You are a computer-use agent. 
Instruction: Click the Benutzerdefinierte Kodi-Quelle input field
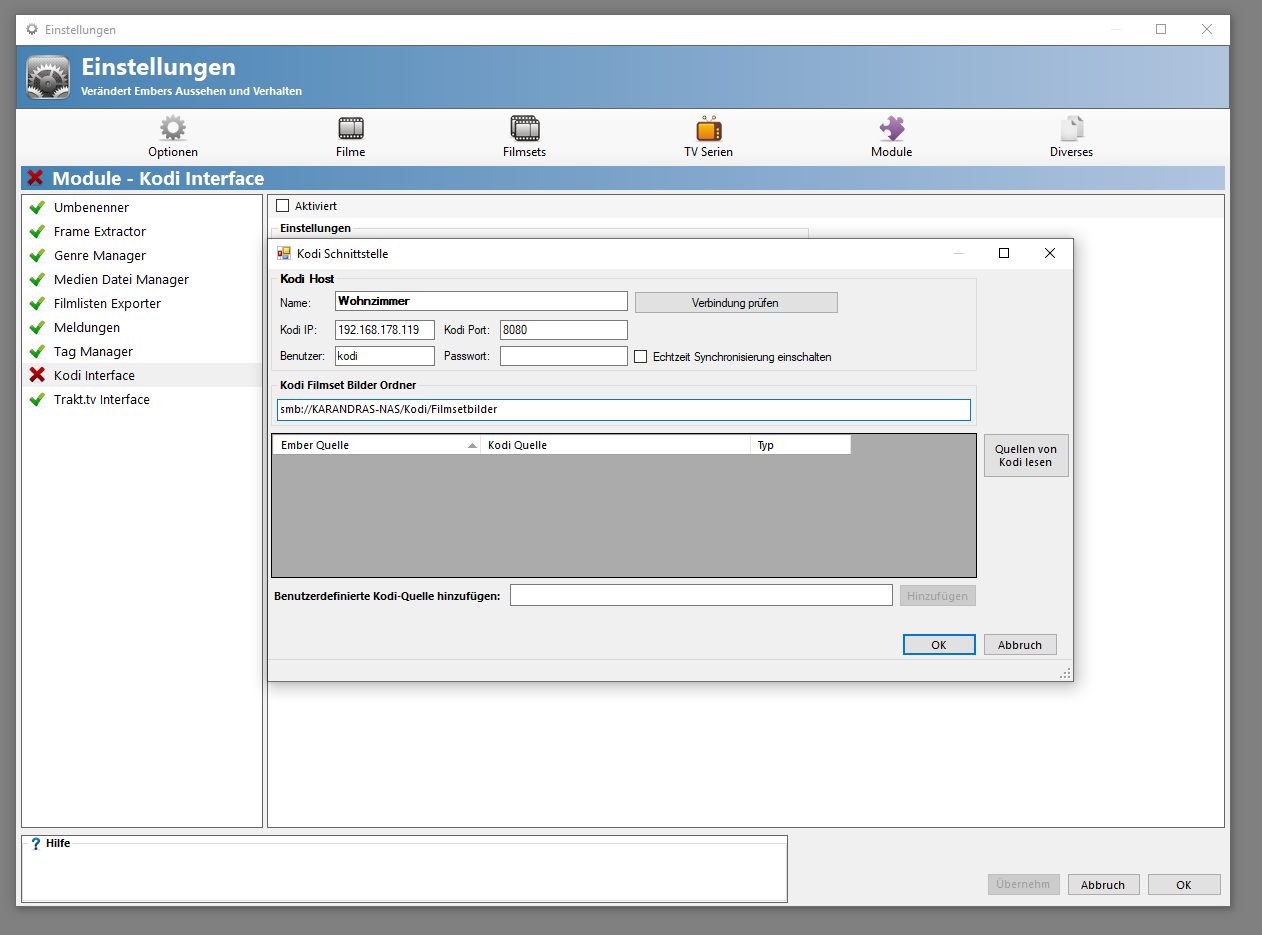click(x=701, y=595)
